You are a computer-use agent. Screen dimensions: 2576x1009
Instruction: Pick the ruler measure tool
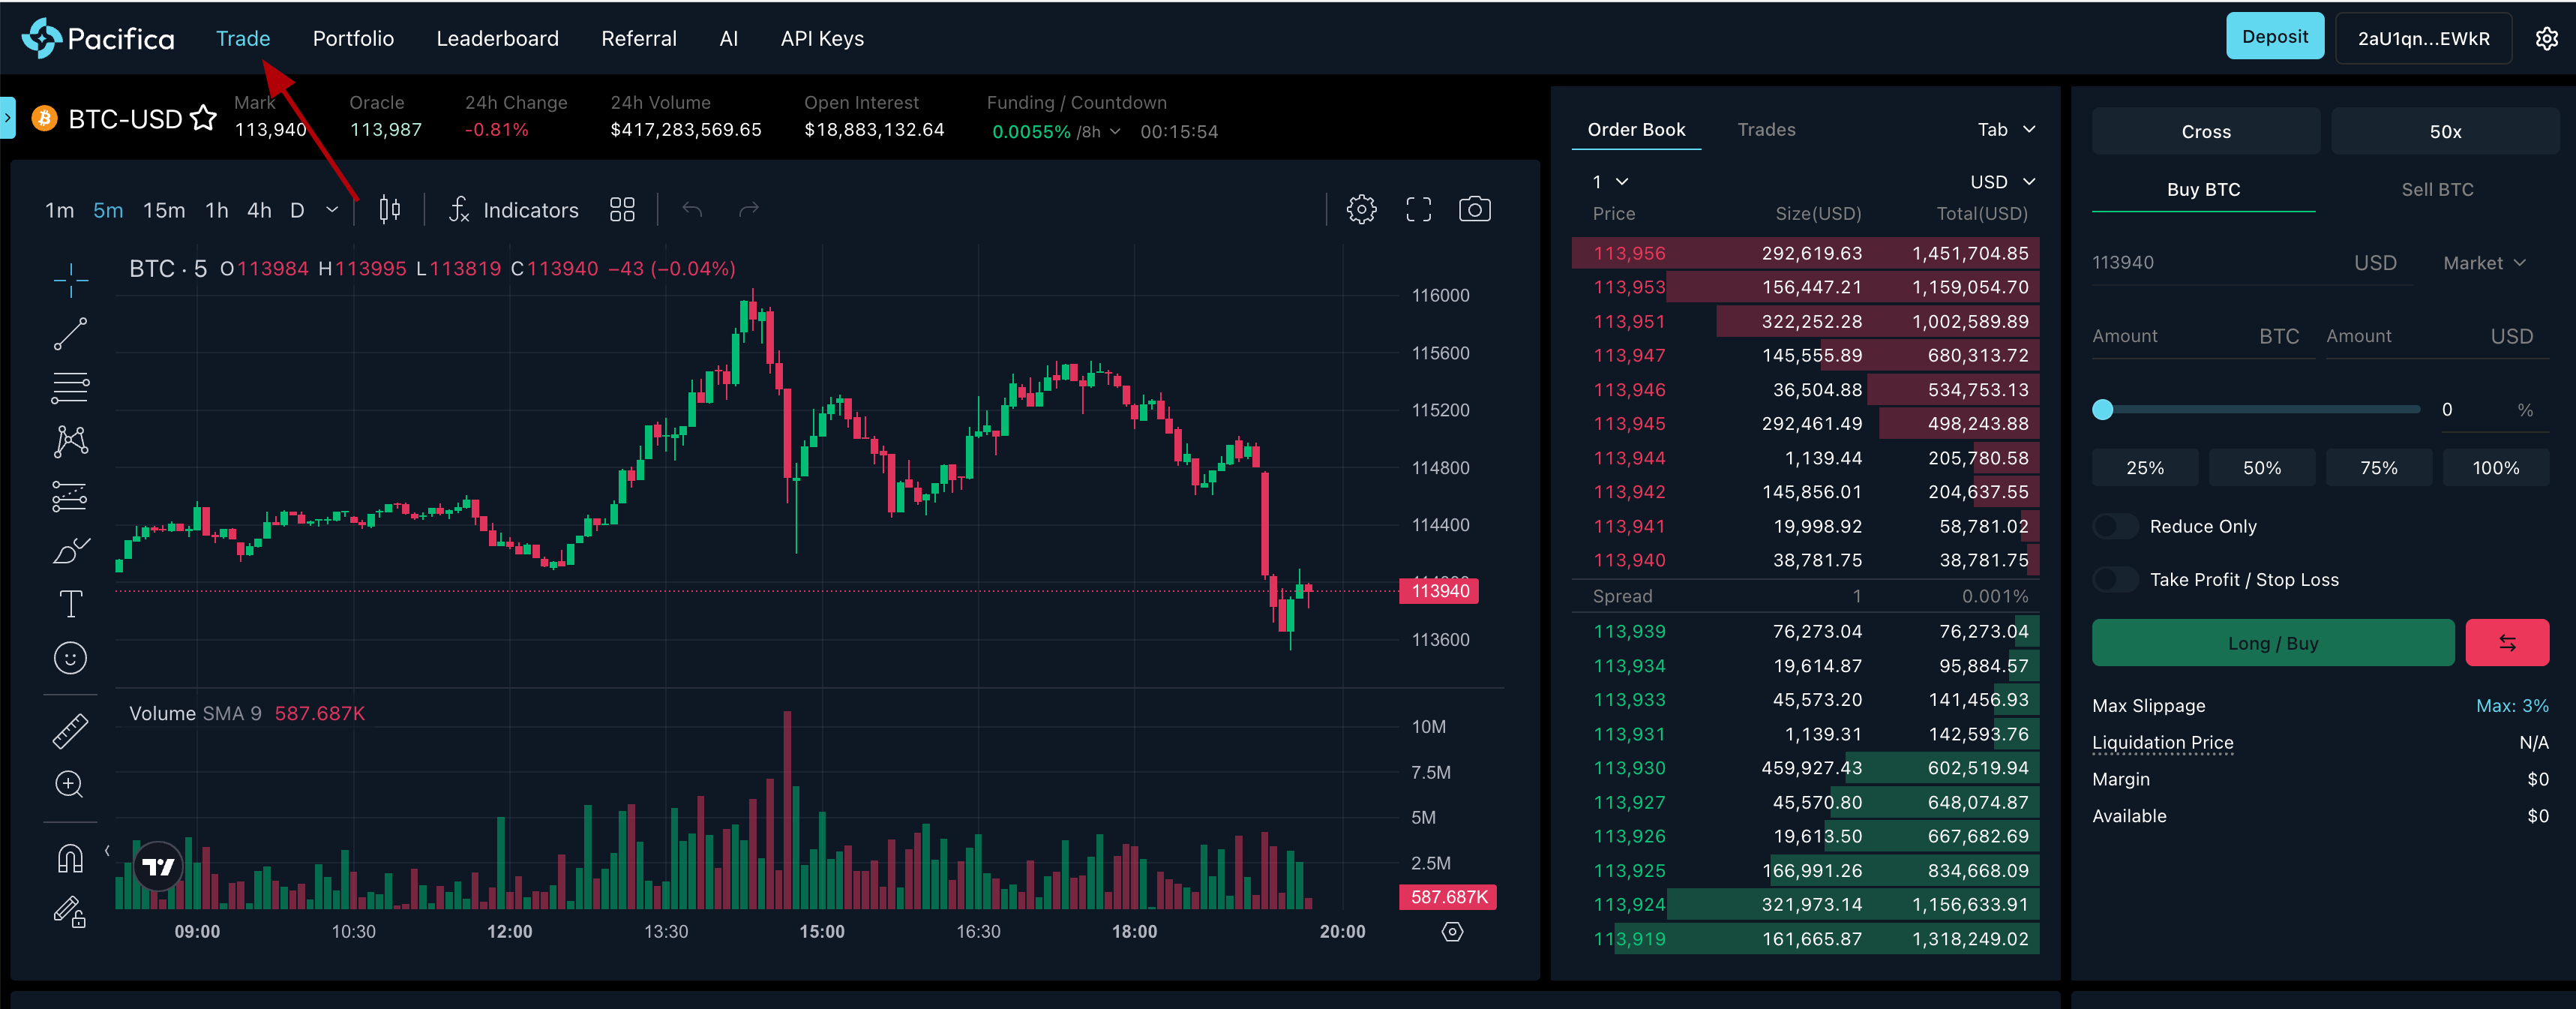[x=70, y=731]
